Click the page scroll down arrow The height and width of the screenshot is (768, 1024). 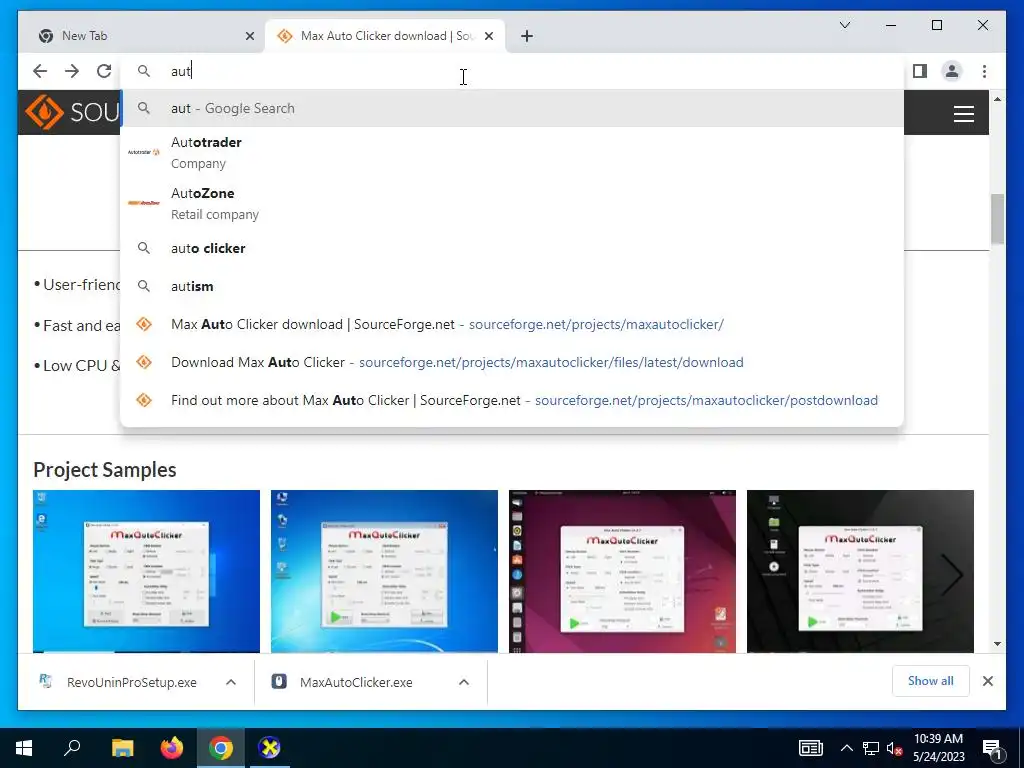click(x=997, y=644)
